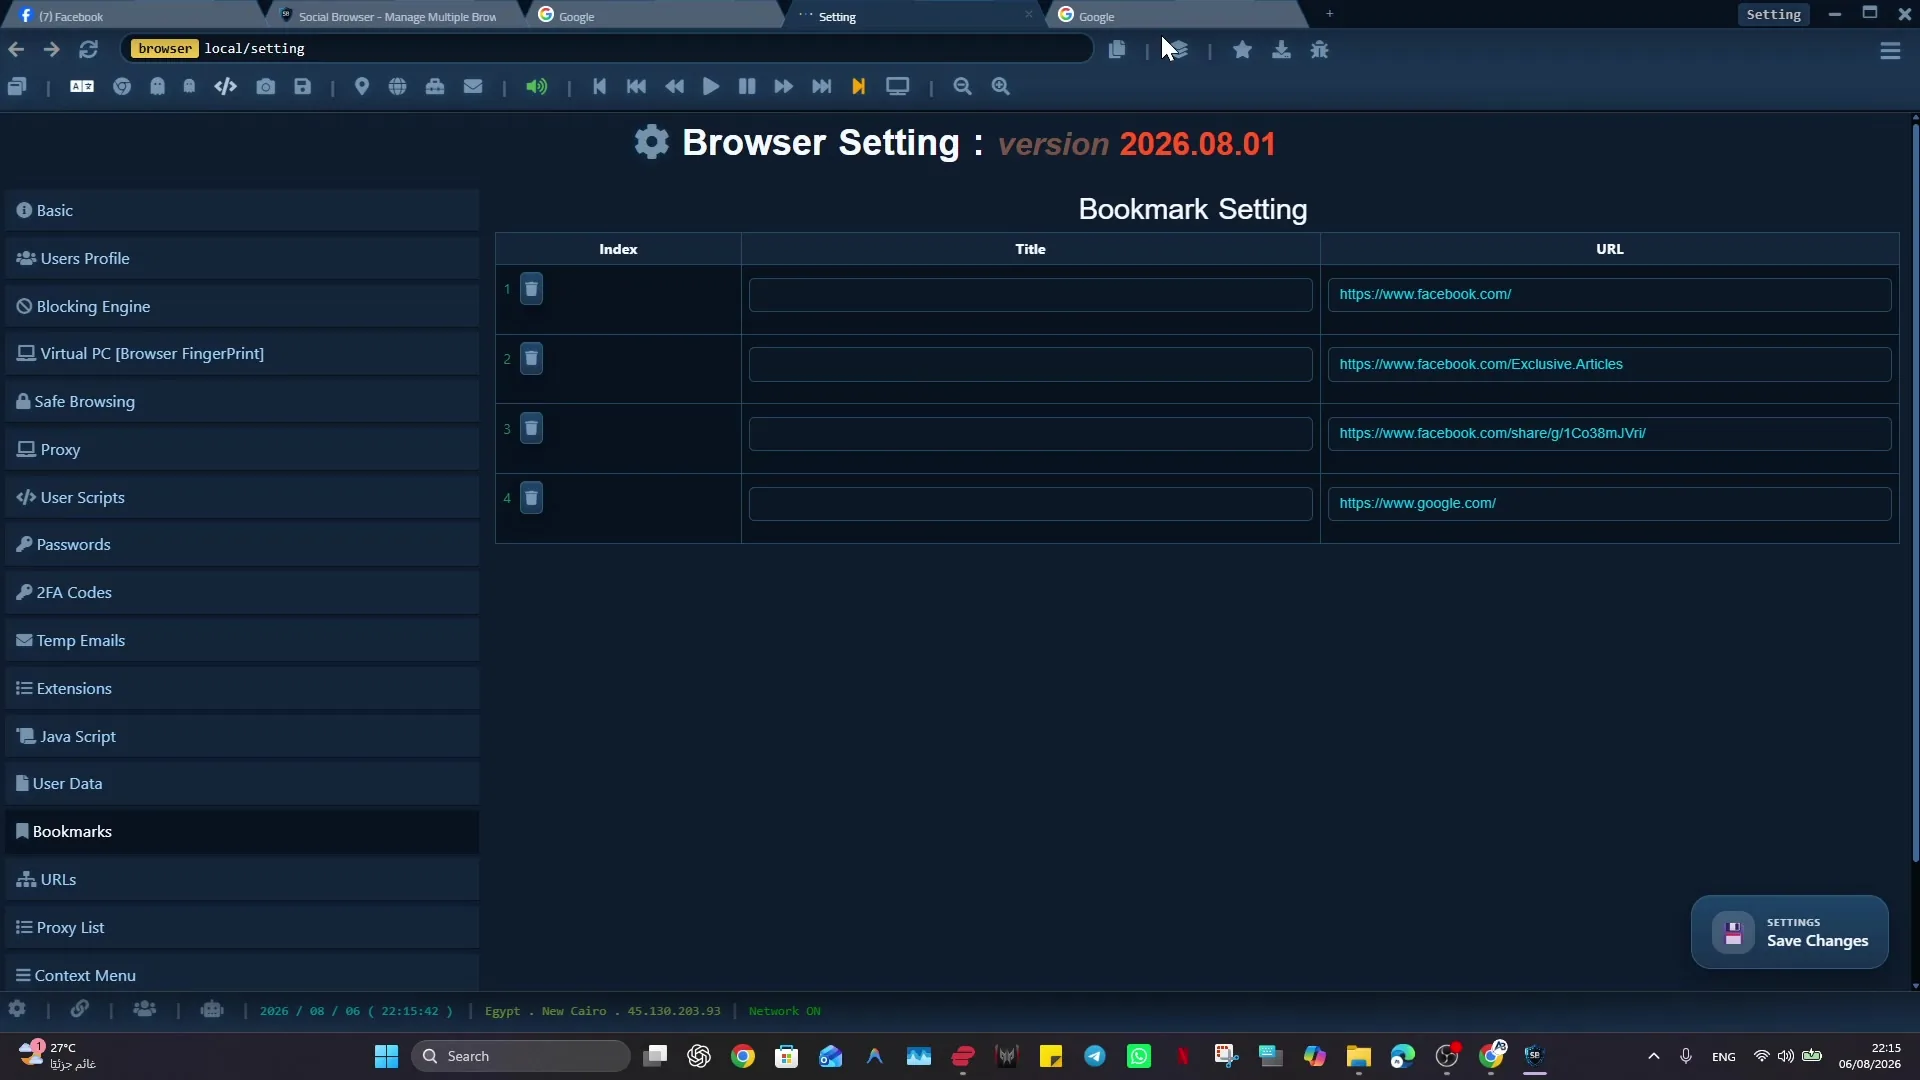
Task: Click the rewind playback control
Action: coord(675,87)
